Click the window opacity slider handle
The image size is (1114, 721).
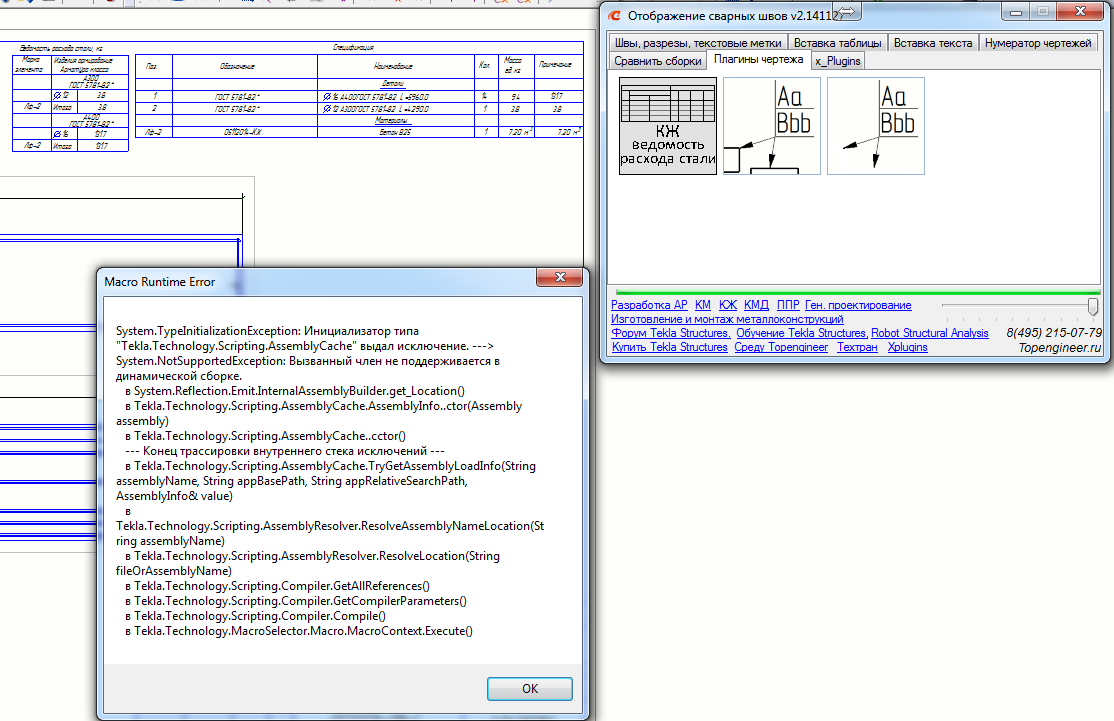(1092, 306)
